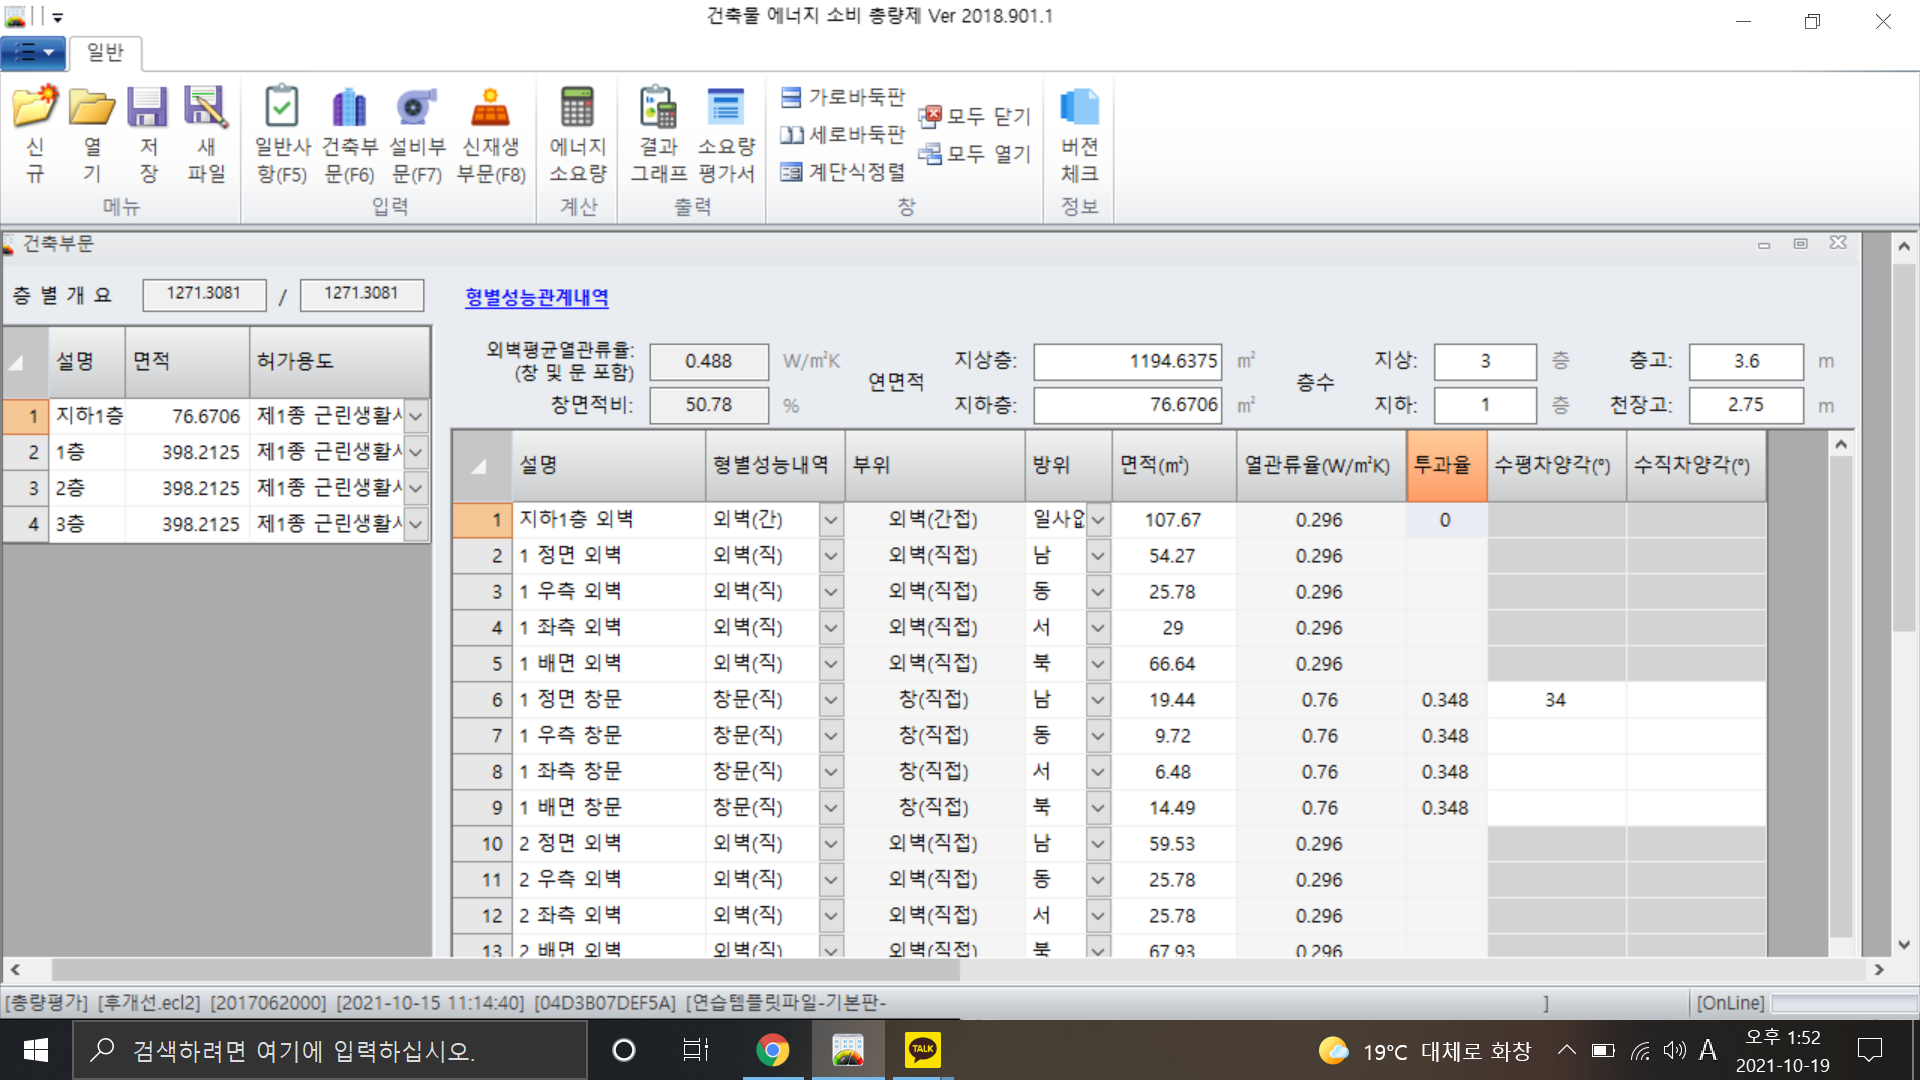Expand 허가용도 dropdown for 지하1층 row
The width and height of the screenshot is (1920, 1080).
pos(417,416)
